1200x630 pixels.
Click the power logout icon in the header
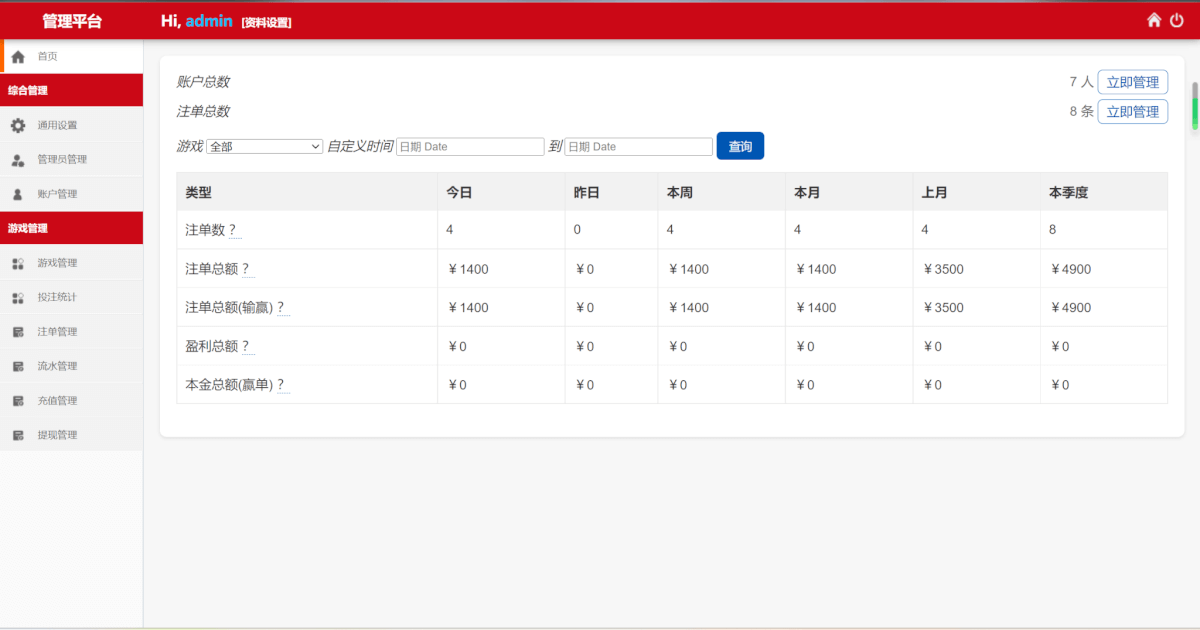click(x=1177, y=20)
